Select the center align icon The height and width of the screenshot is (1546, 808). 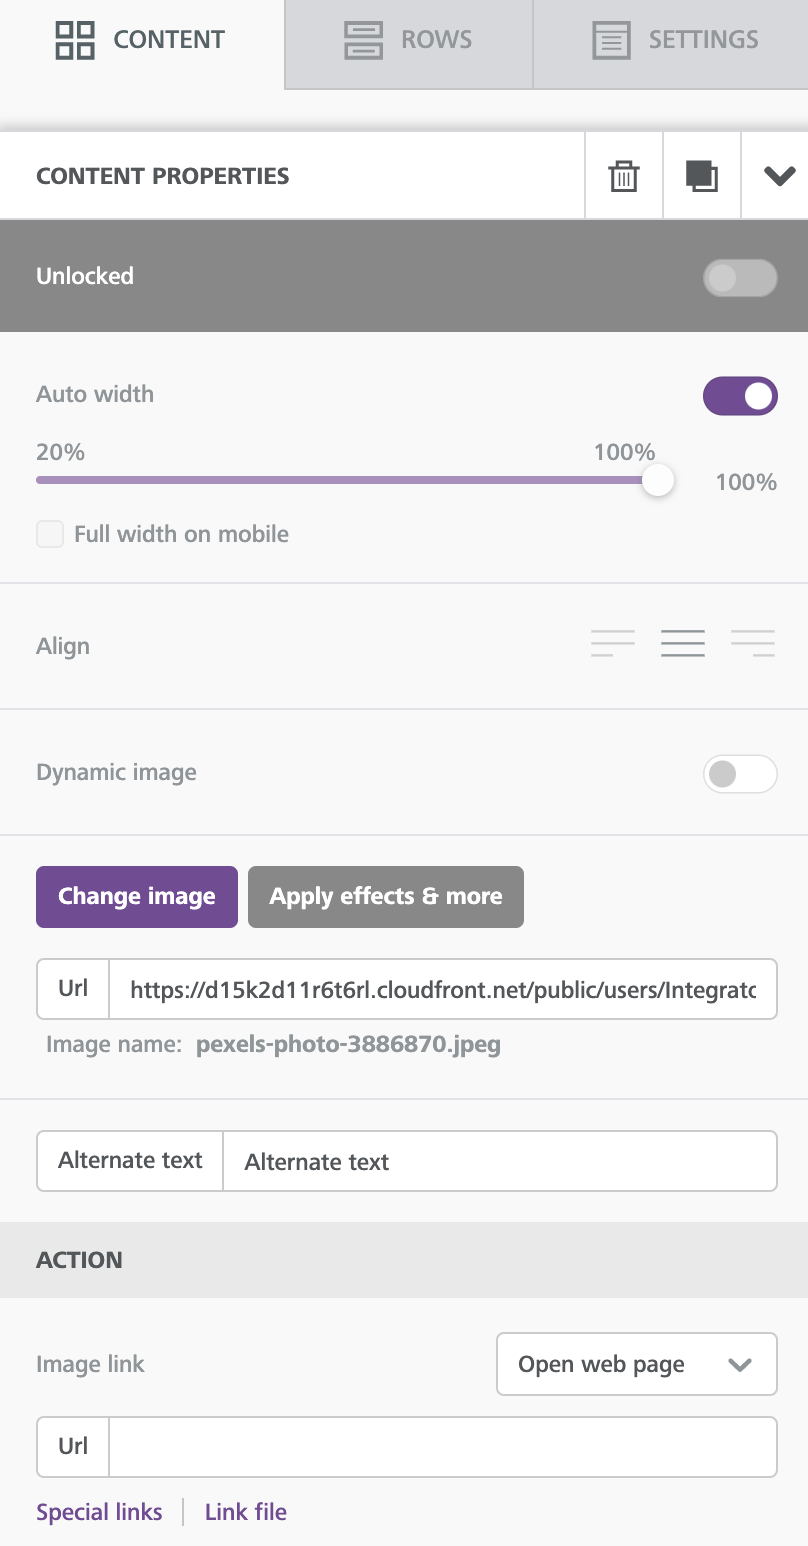pyautogui.click(x=682, y=643)
